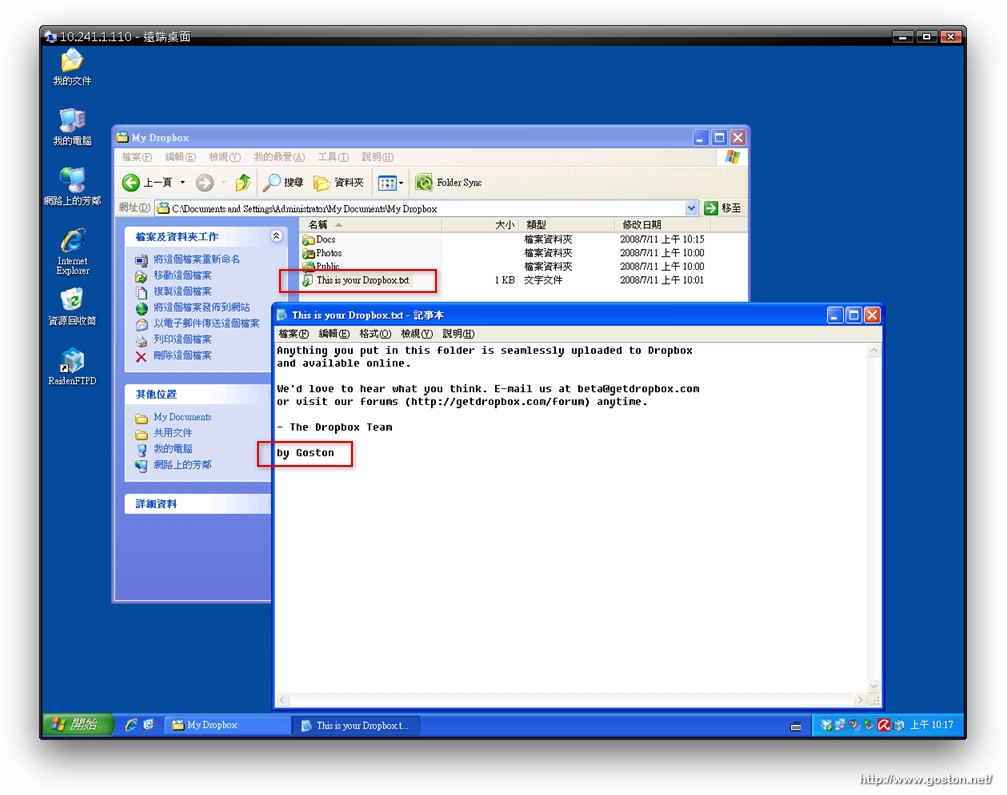Collapse the File and Folder Tasks (檔案及資料夾工作) panel
The height and width of the screenshot is (795, 1007).
pyautogui.click(x=276, y=236)
